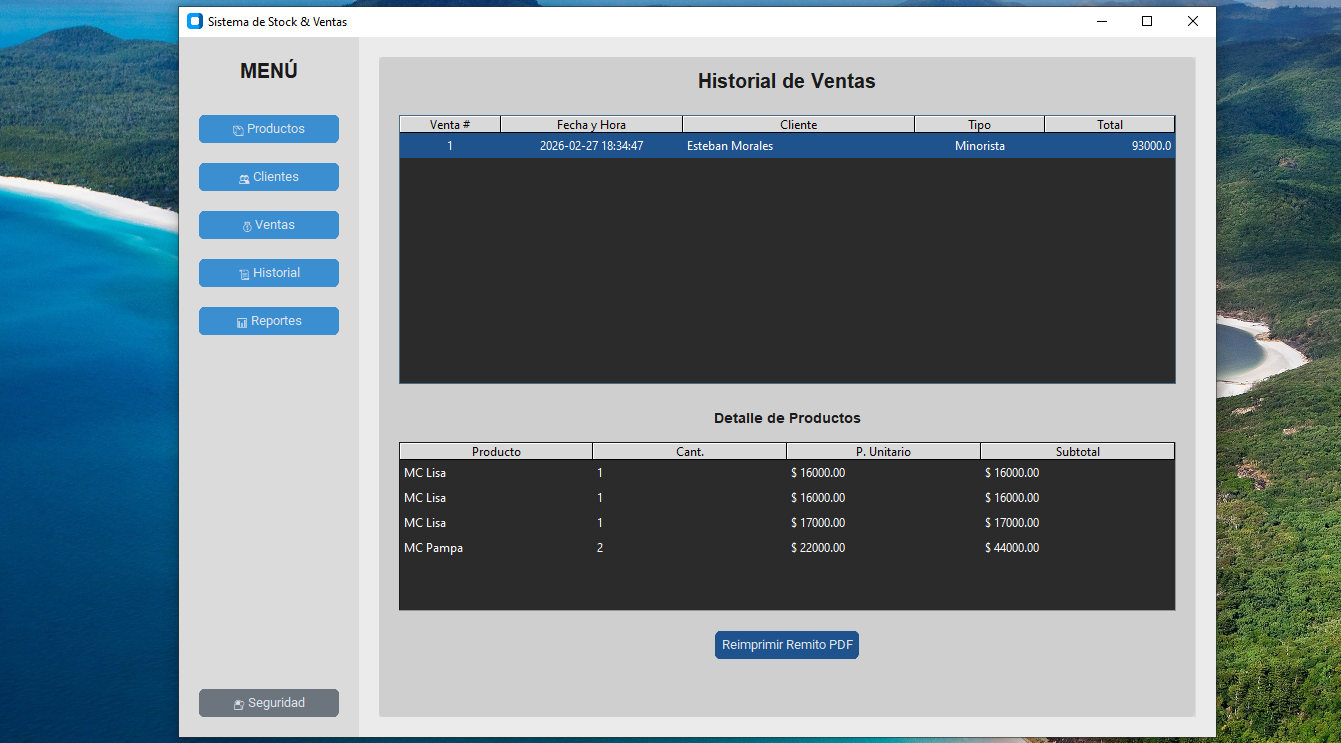Sort sales by the Venta # column header
The height and width of the screenshot is (743, 1341).
pos(450,125)
